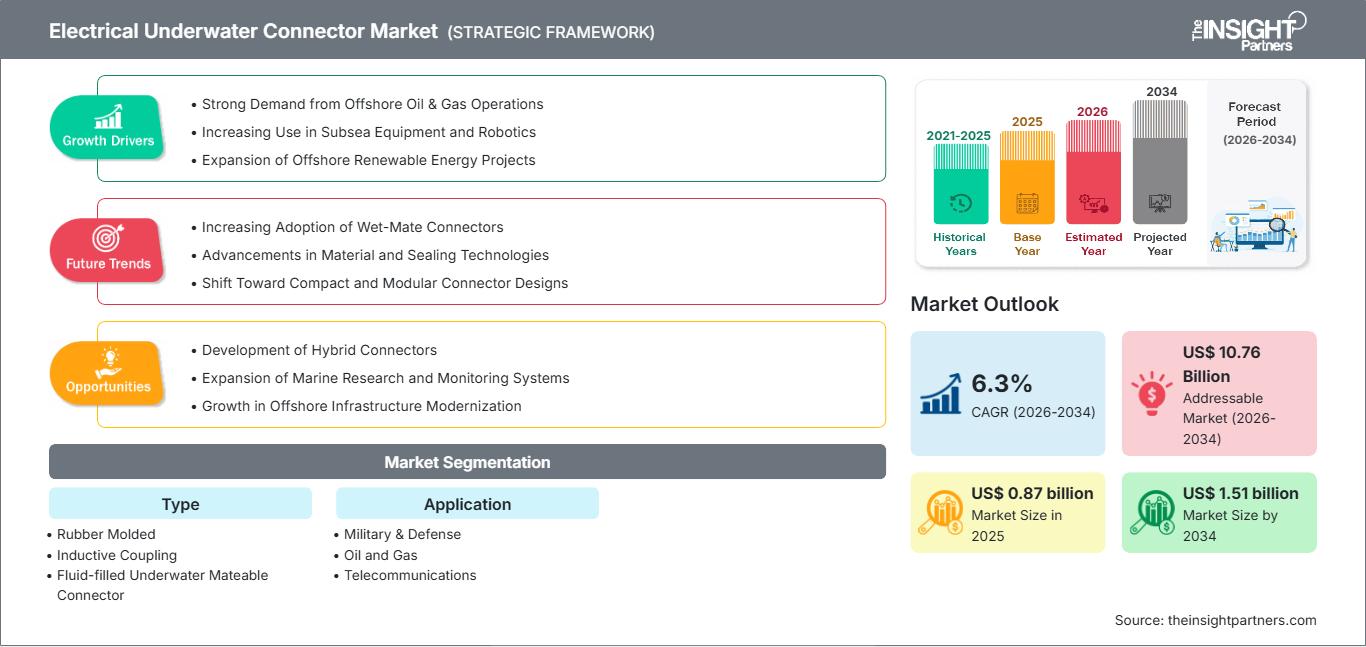Click the Market Size 2025 coins icon
Screen dimensions: 1366x647
942,513
